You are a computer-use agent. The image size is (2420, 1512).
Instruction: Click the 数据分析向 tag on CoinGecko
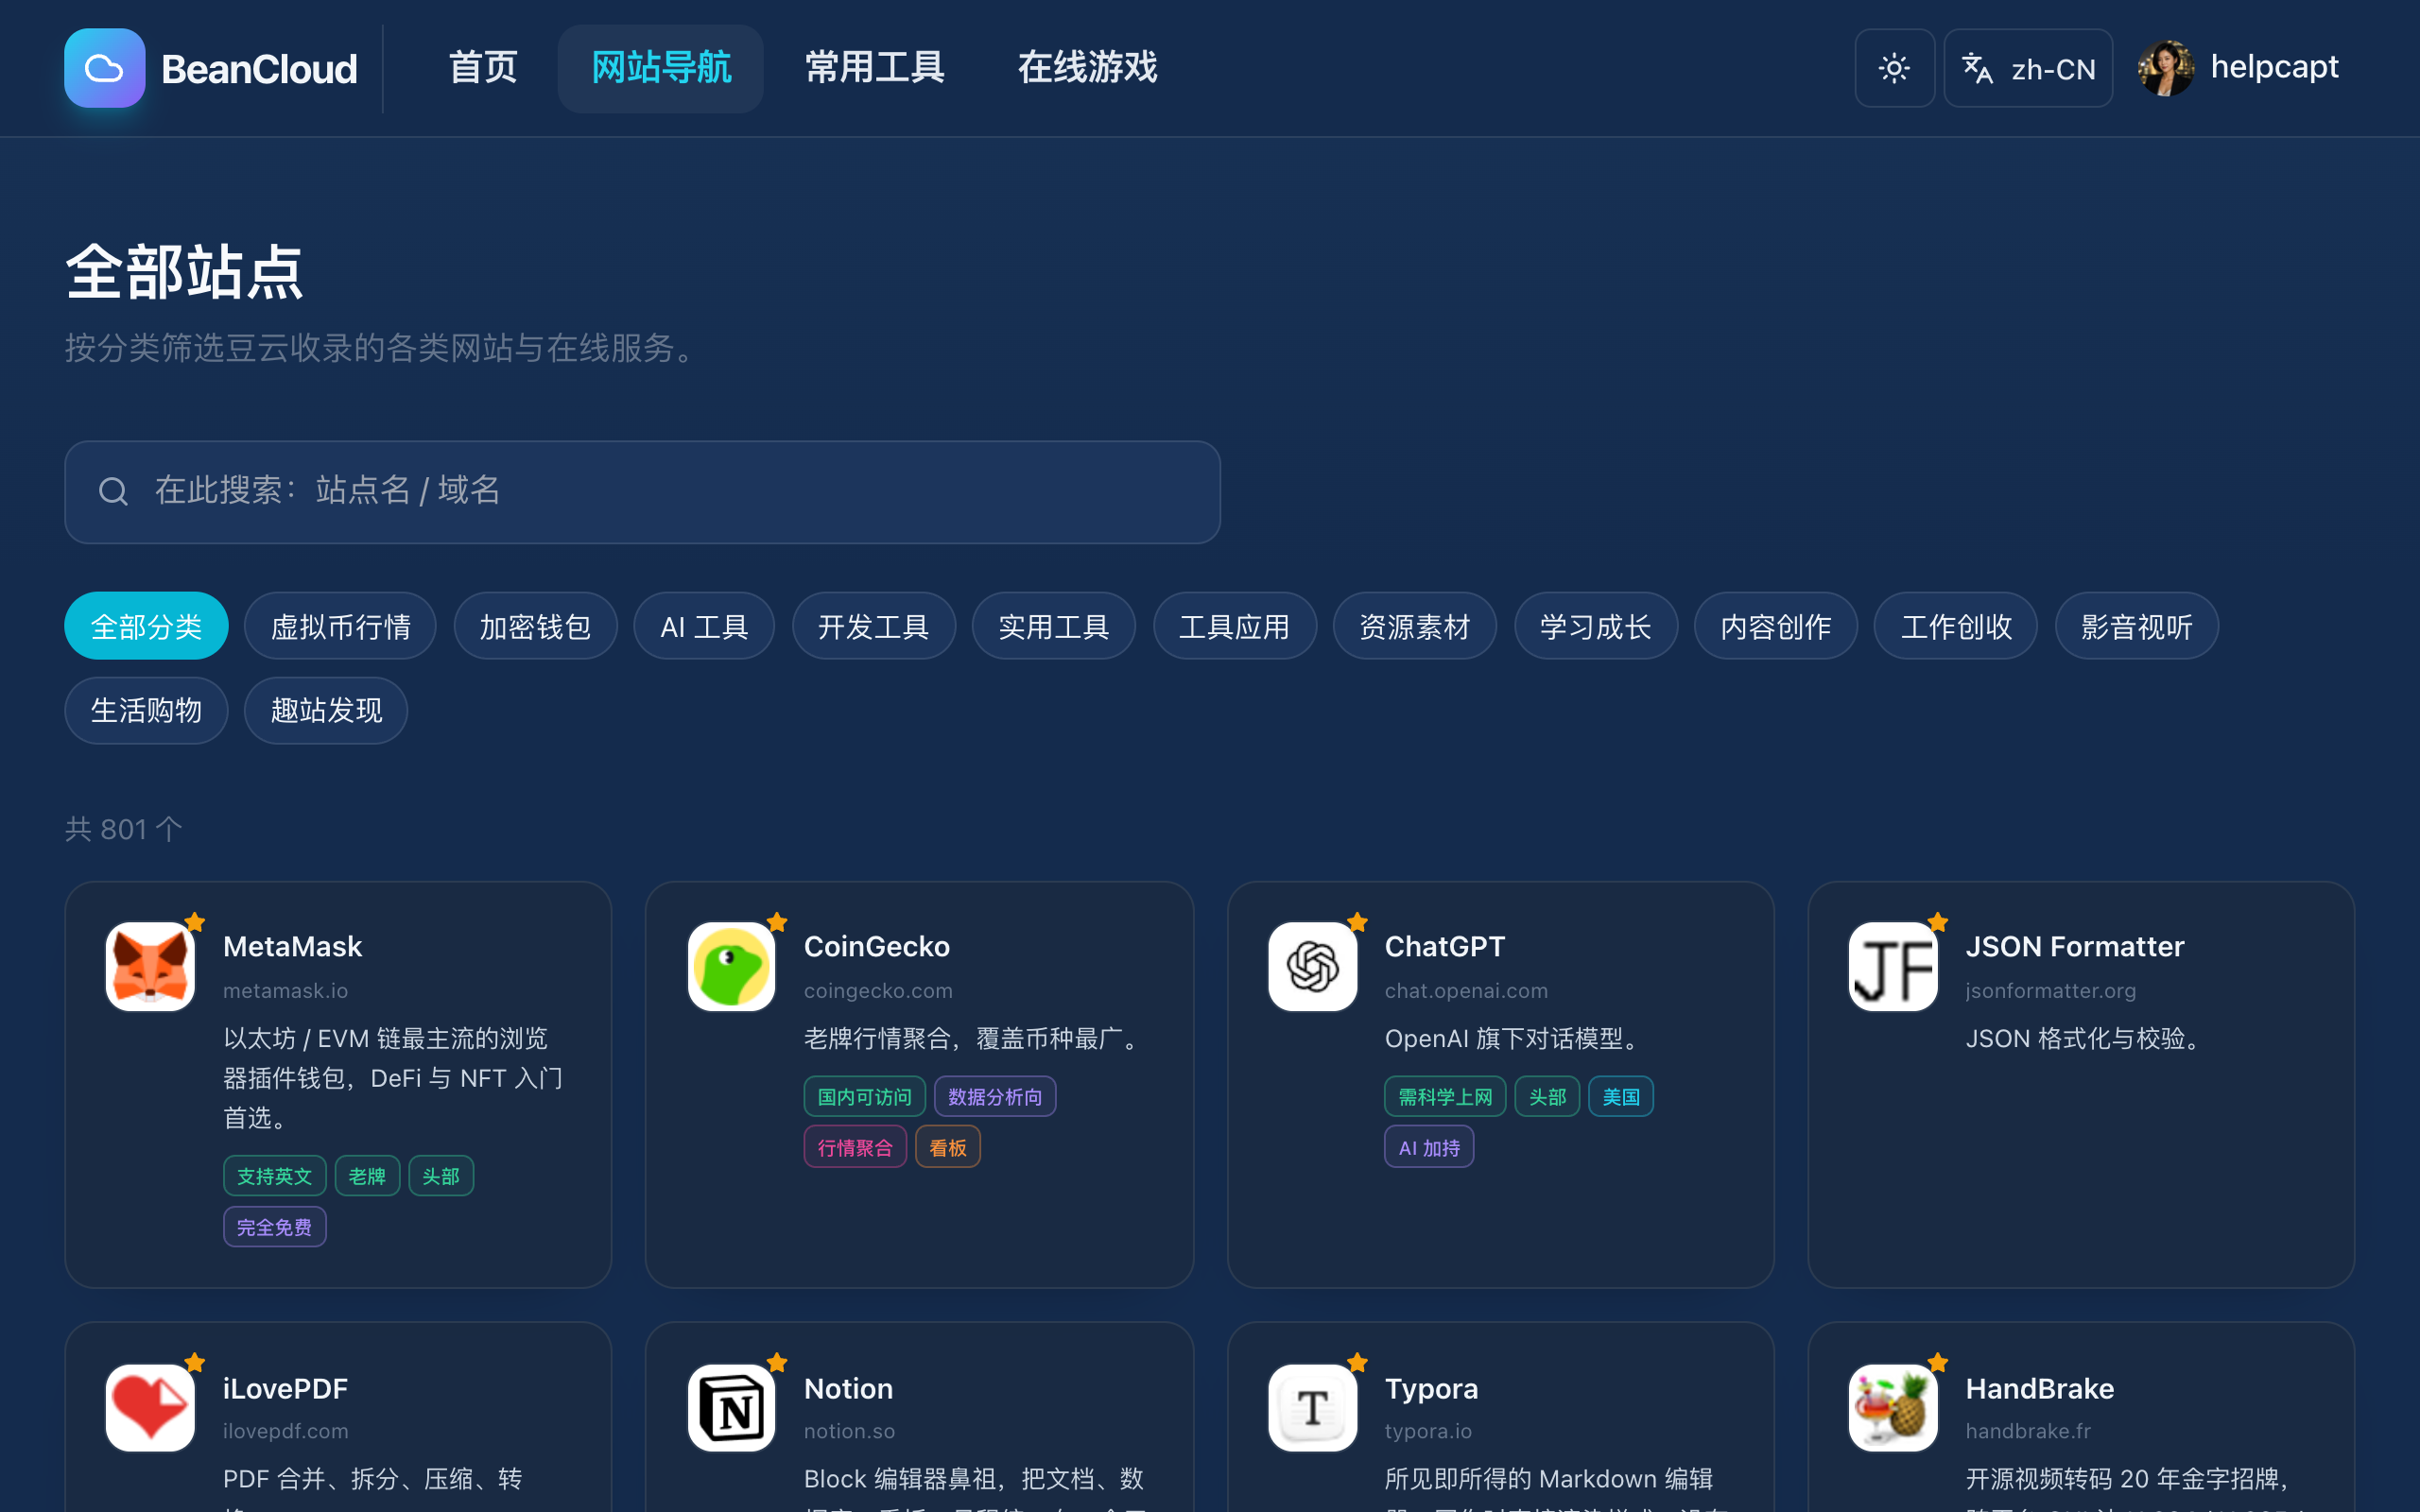[994, 1097]
